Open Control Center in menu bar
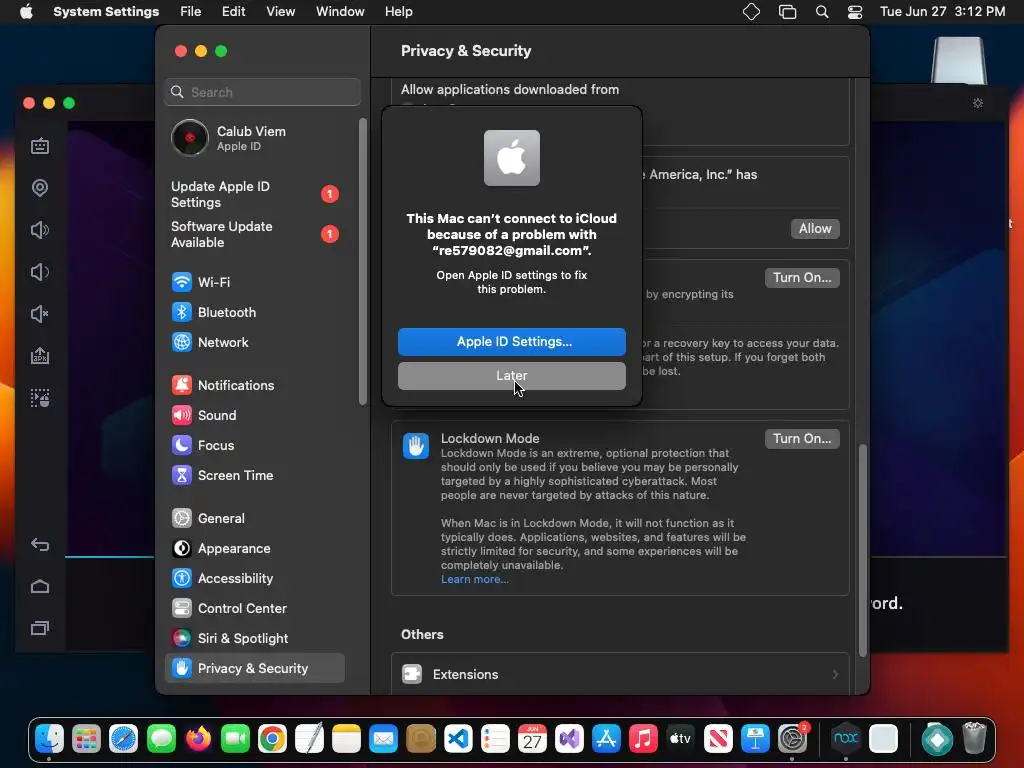Viewport: 1024px width, 768px height. pyautogui.click(x=855, y=12)
